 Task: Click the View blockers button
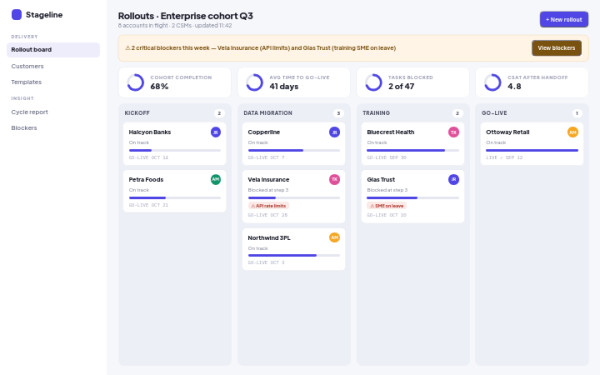tap(556, 48)
